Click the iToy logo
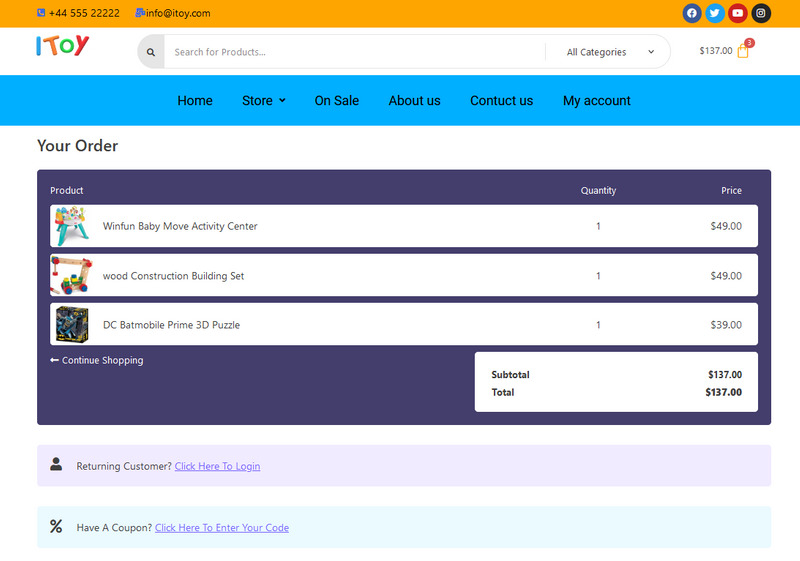 (63, 46)
